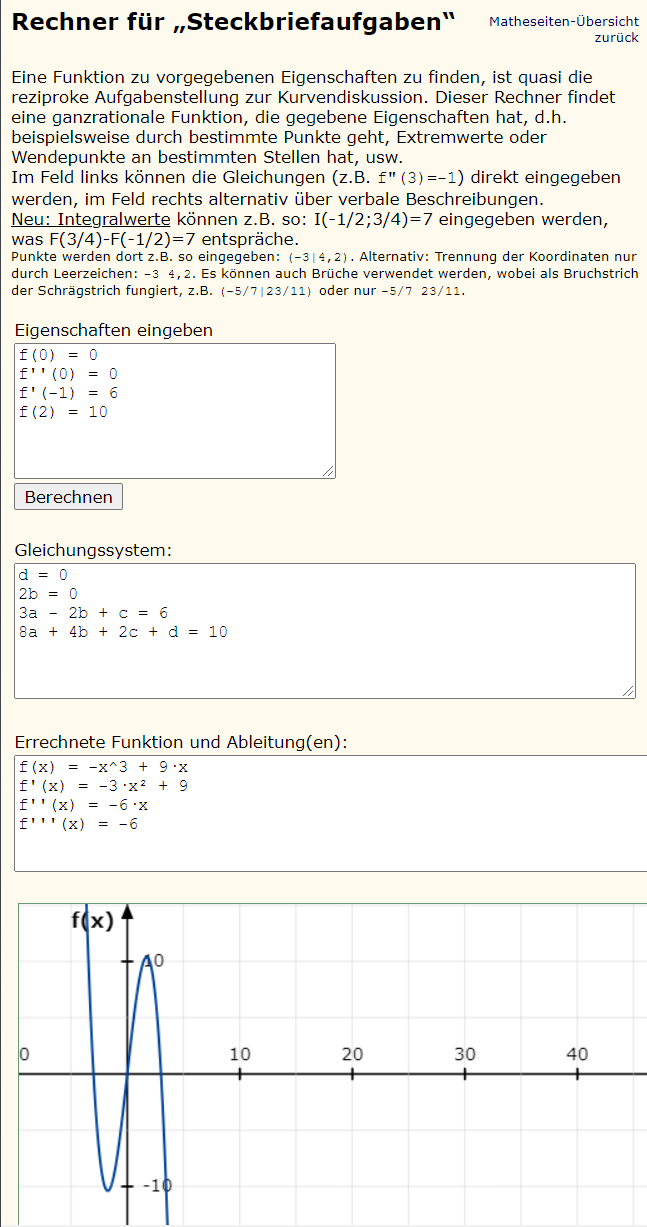Click the line "f'(-1) = 6" in input
The height and width of the screenshot is (1227, 647).
pos(68,393)
